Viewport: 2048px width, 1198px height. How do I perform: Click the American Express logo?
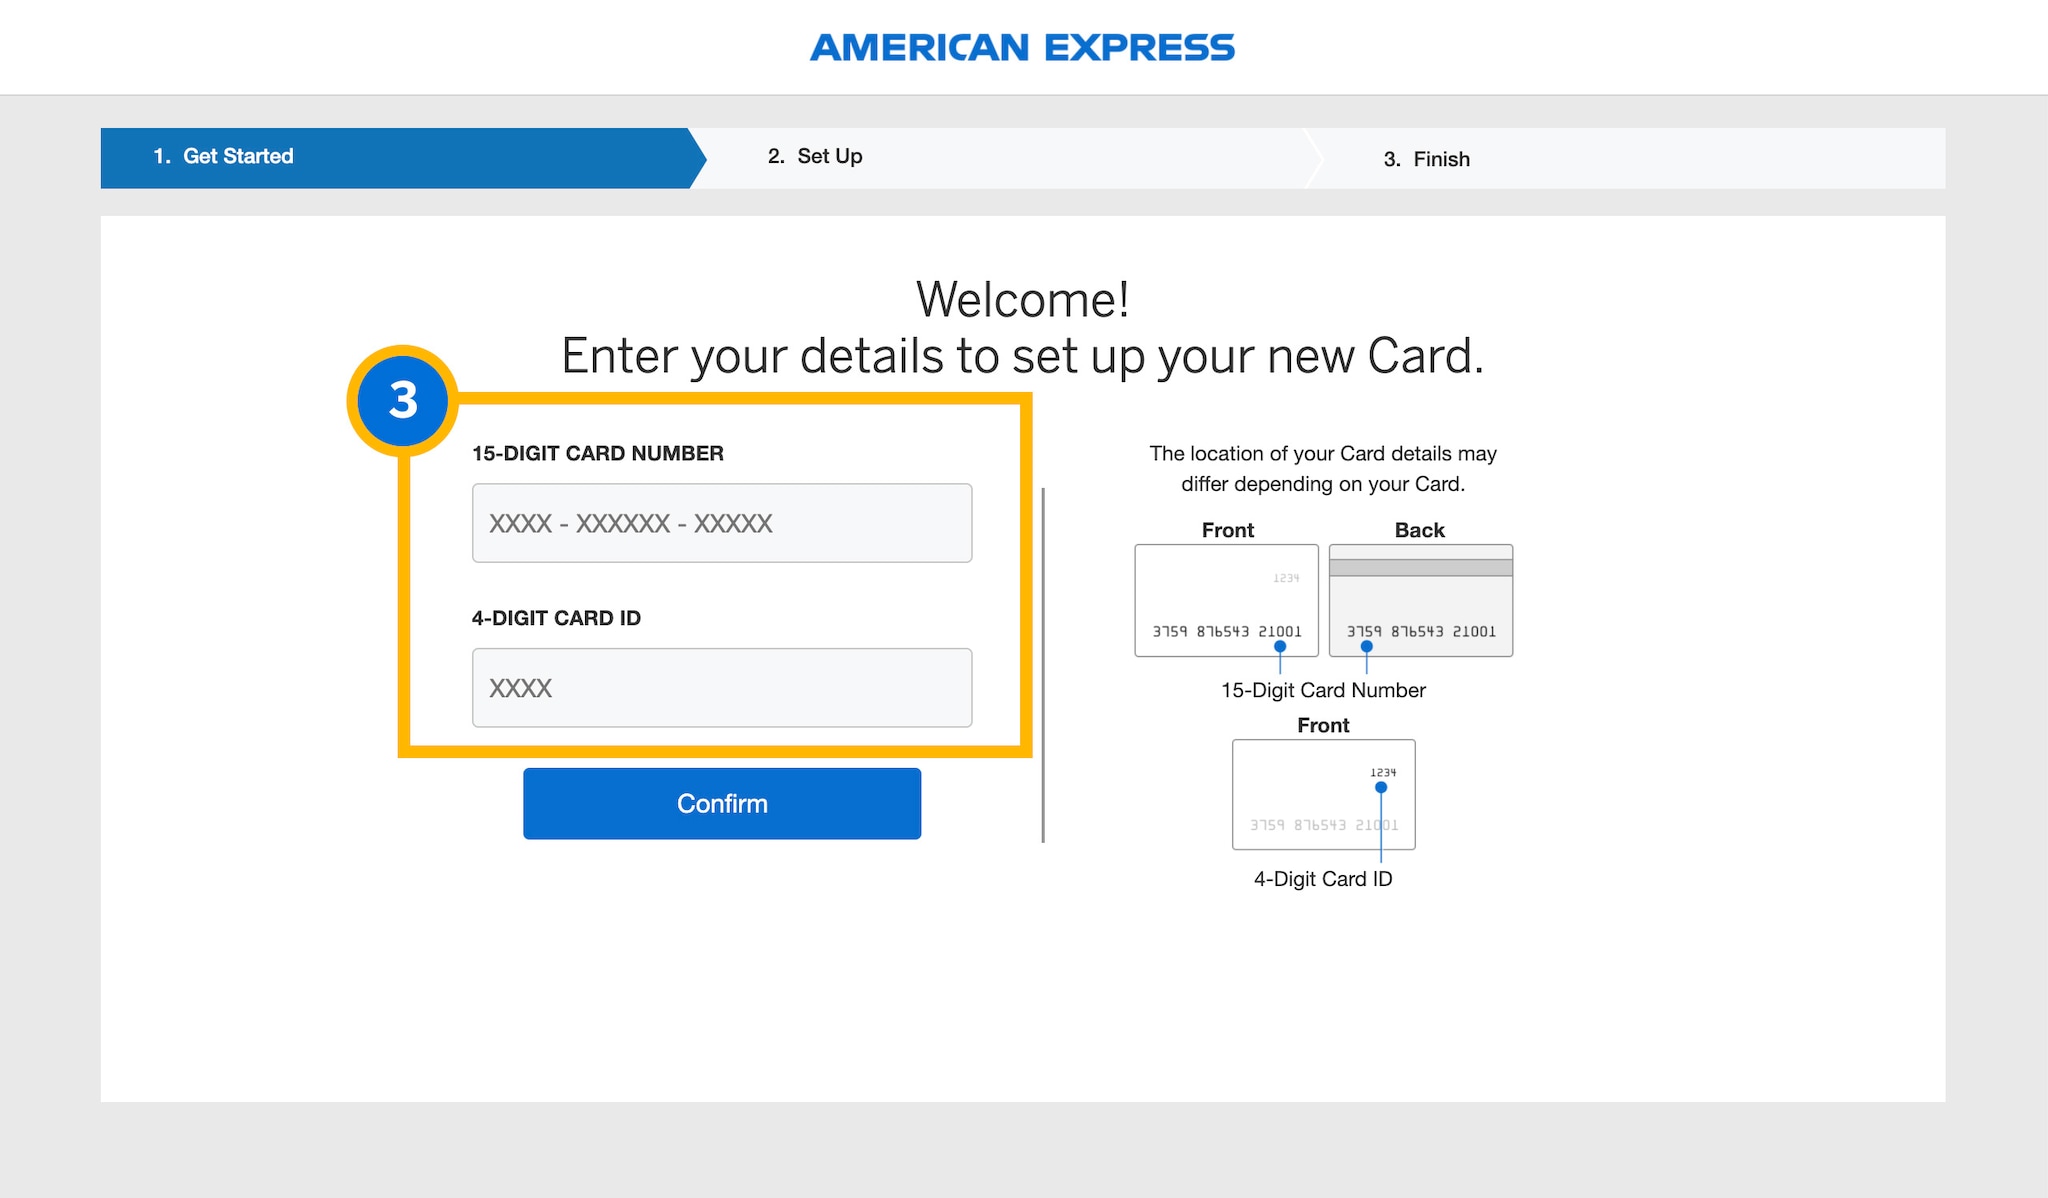click(1022, 48)
